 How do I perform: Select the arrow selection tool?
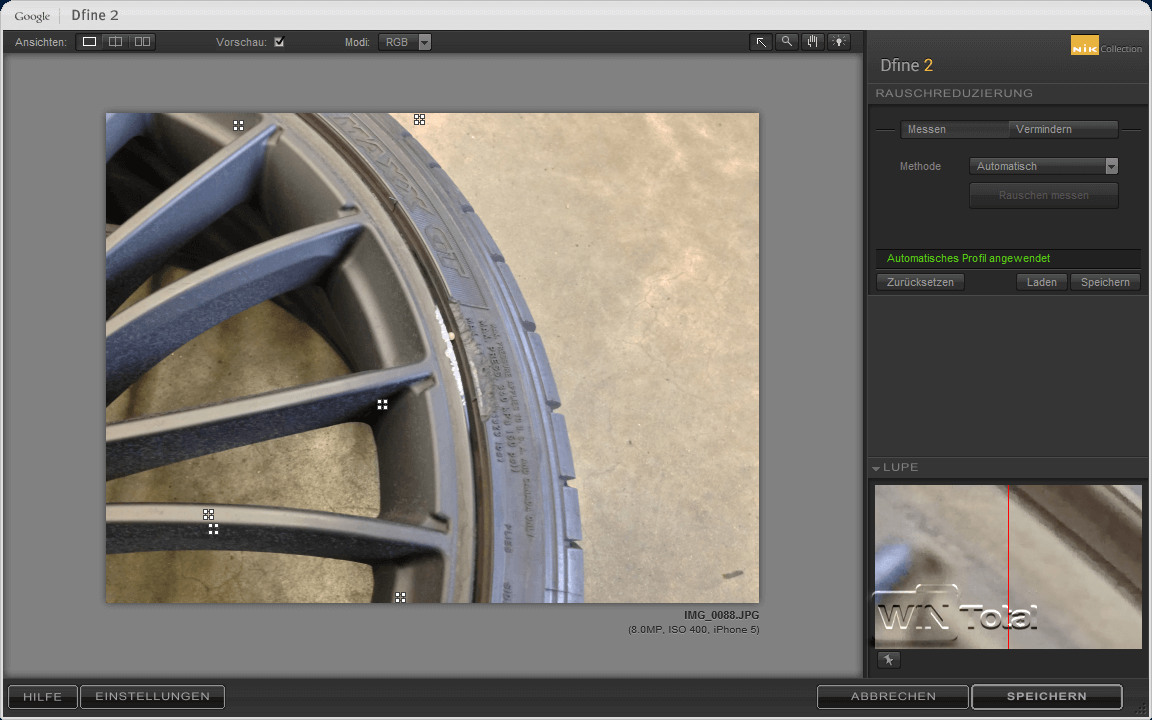pyautogui.click(x=761, y=42)
